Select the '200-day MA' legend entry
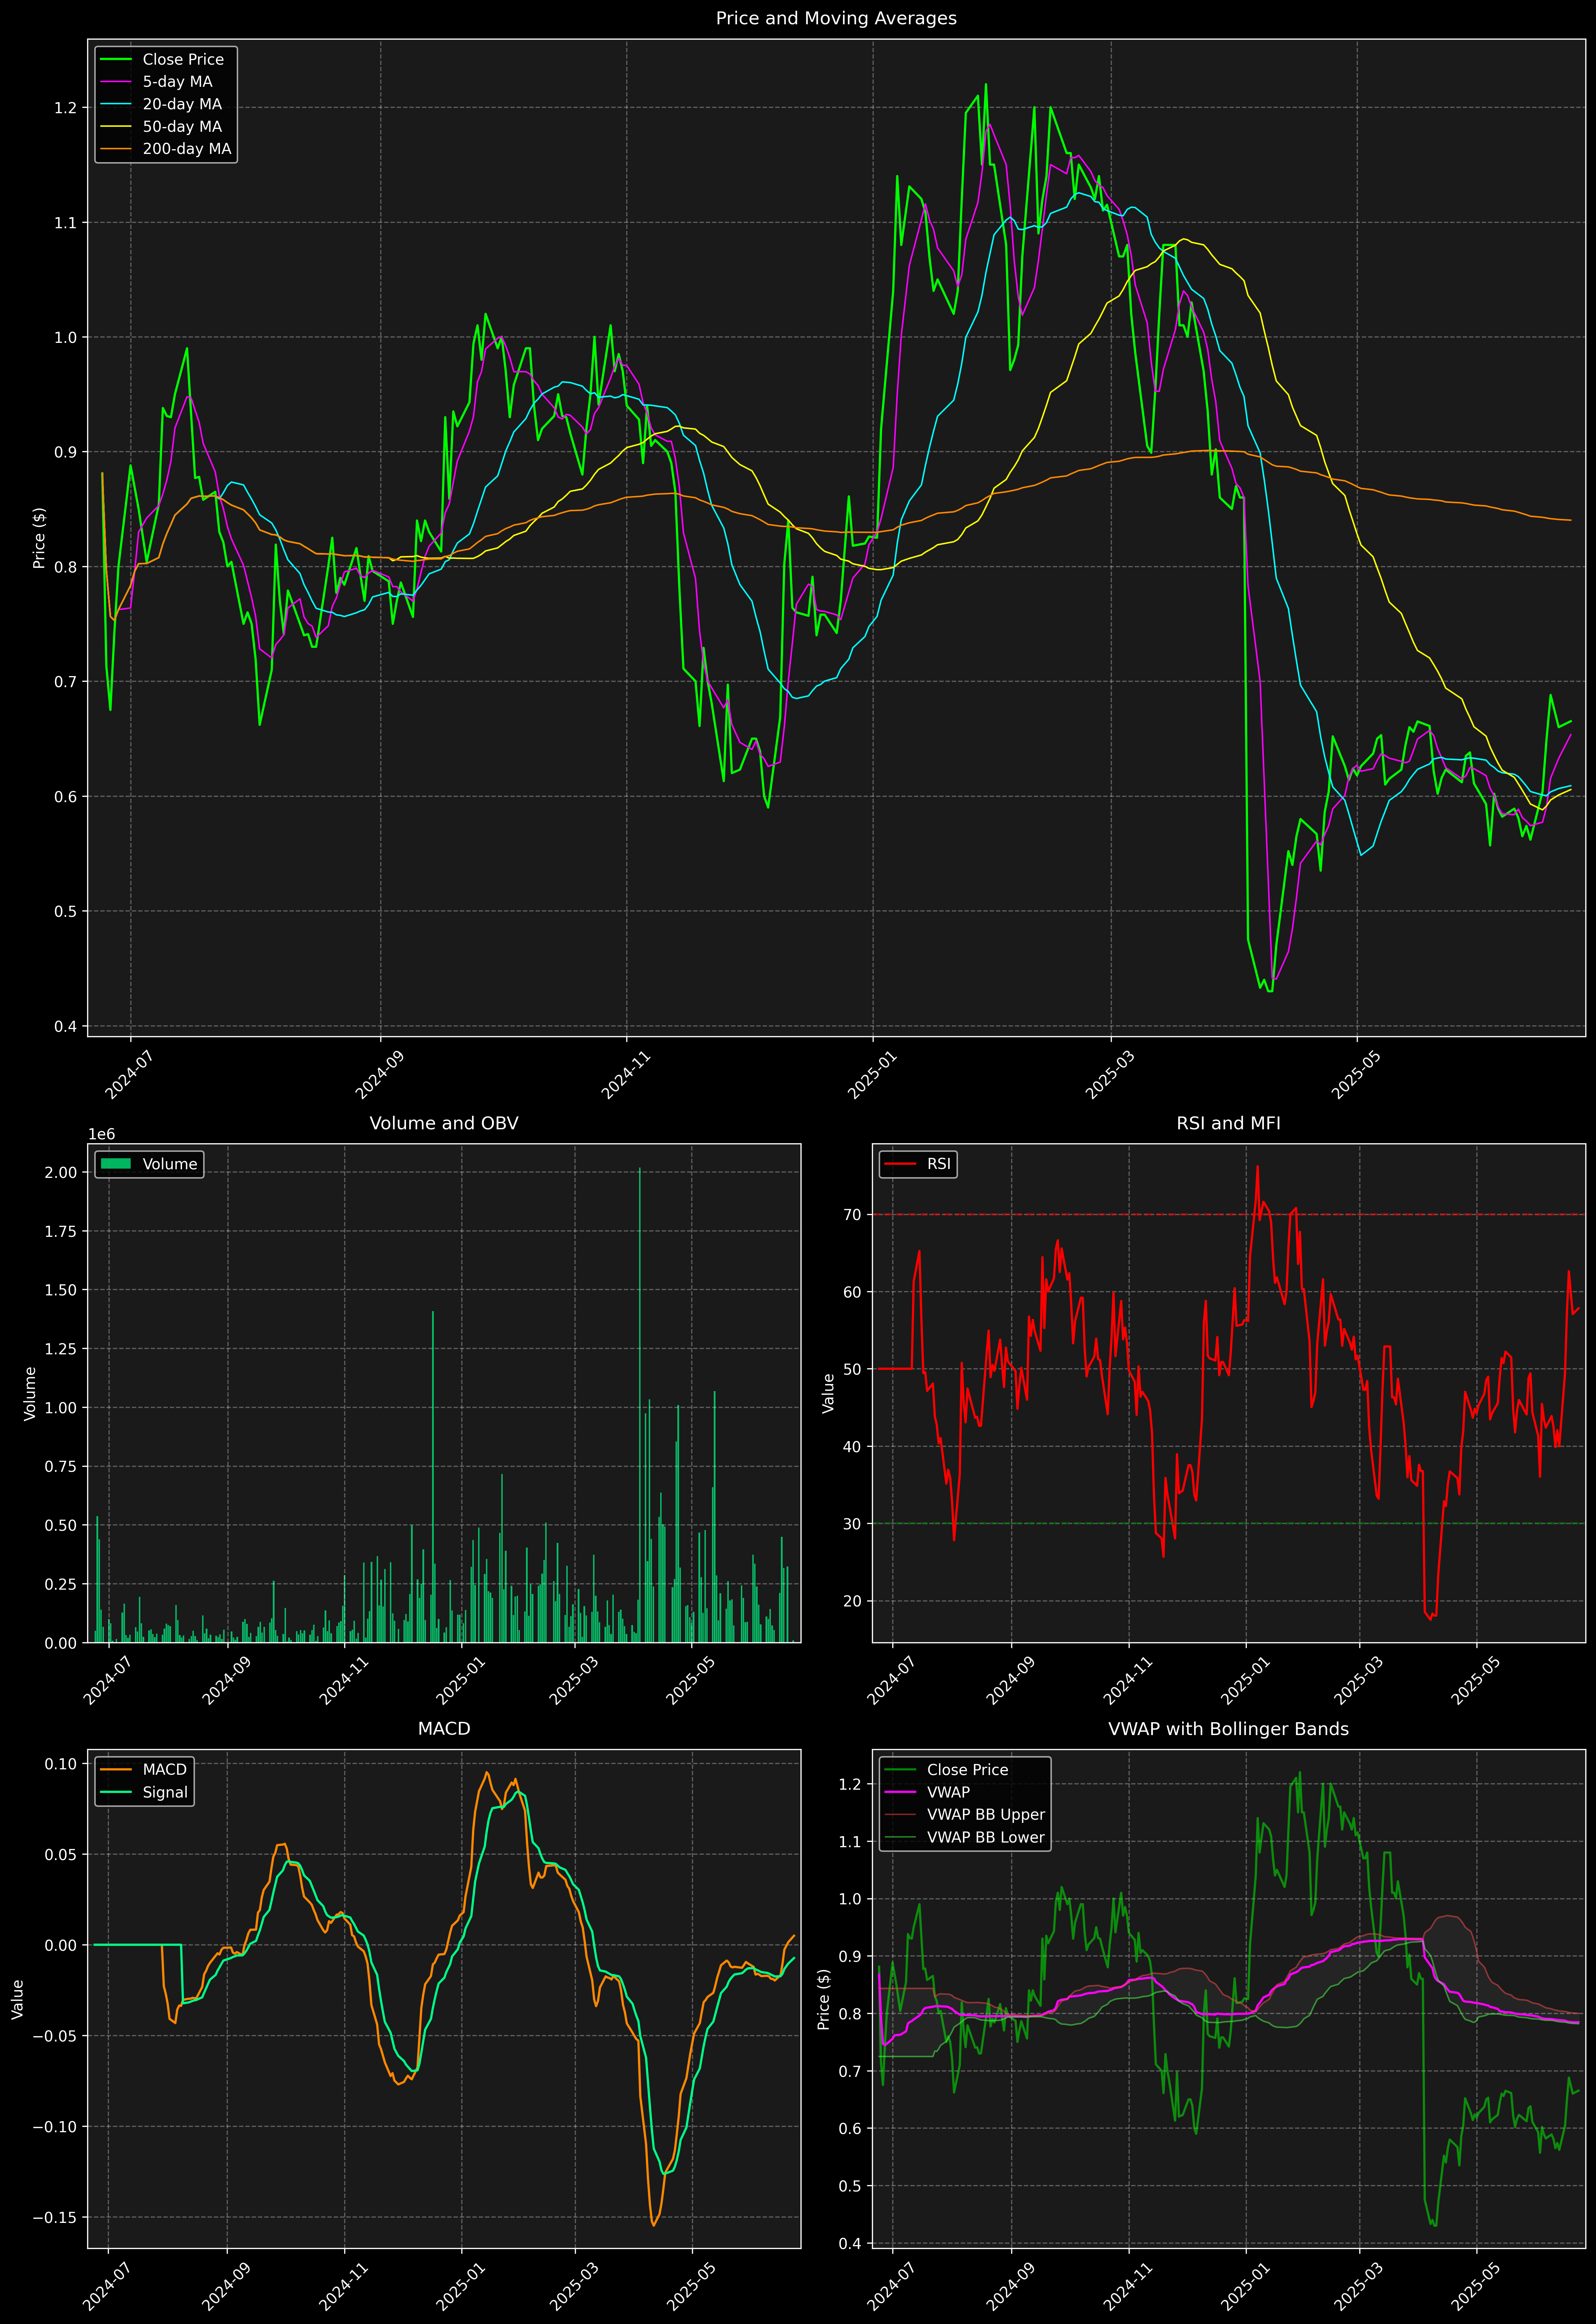 click(x=187, y=149)
